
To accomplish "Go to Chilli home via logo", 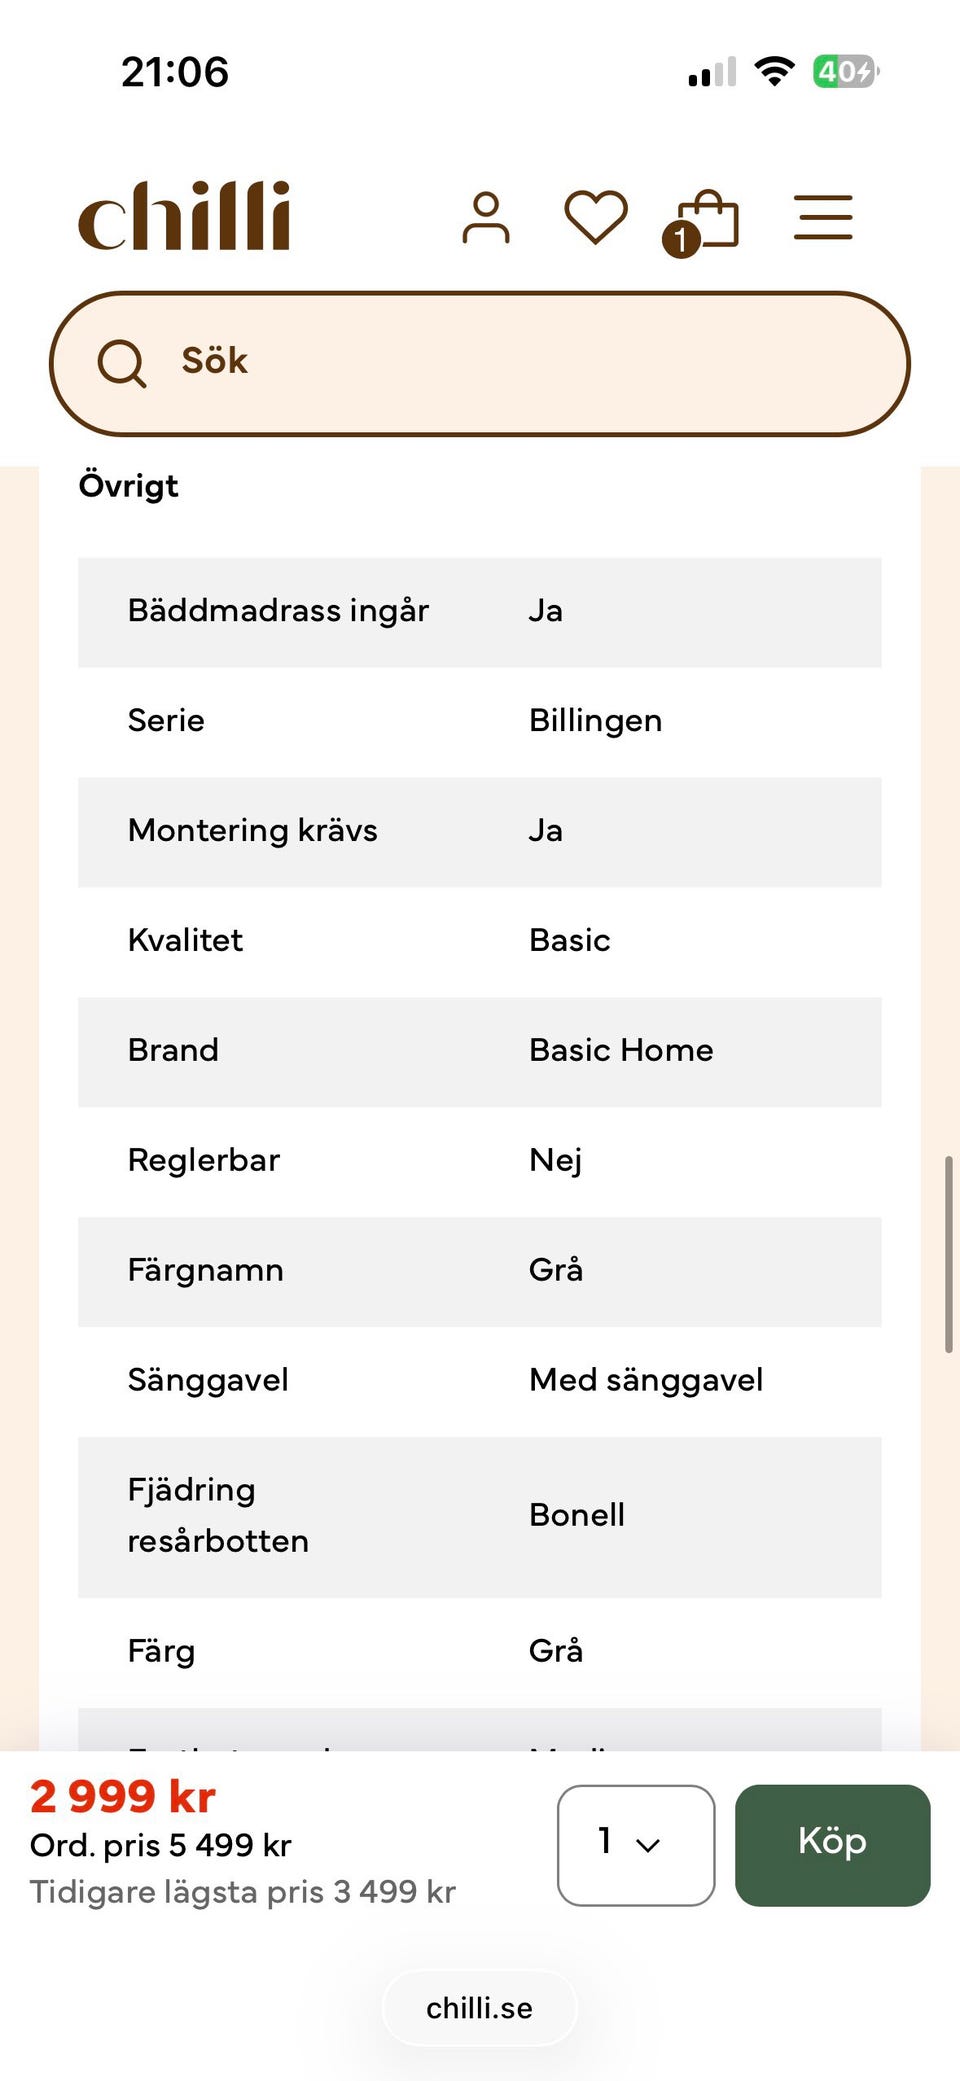I will click(x=185, y=216).
